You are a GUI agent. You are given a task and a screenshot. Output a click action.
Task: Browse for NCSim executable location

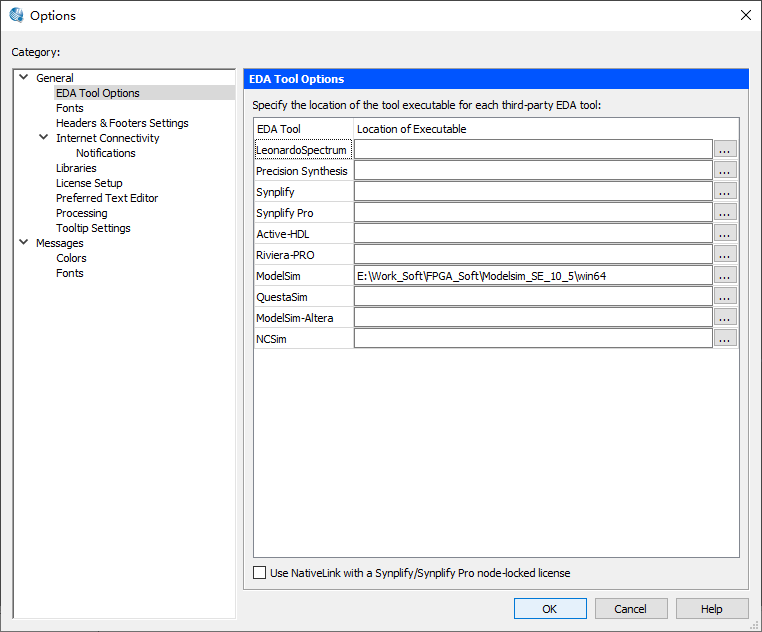(725, 338)
